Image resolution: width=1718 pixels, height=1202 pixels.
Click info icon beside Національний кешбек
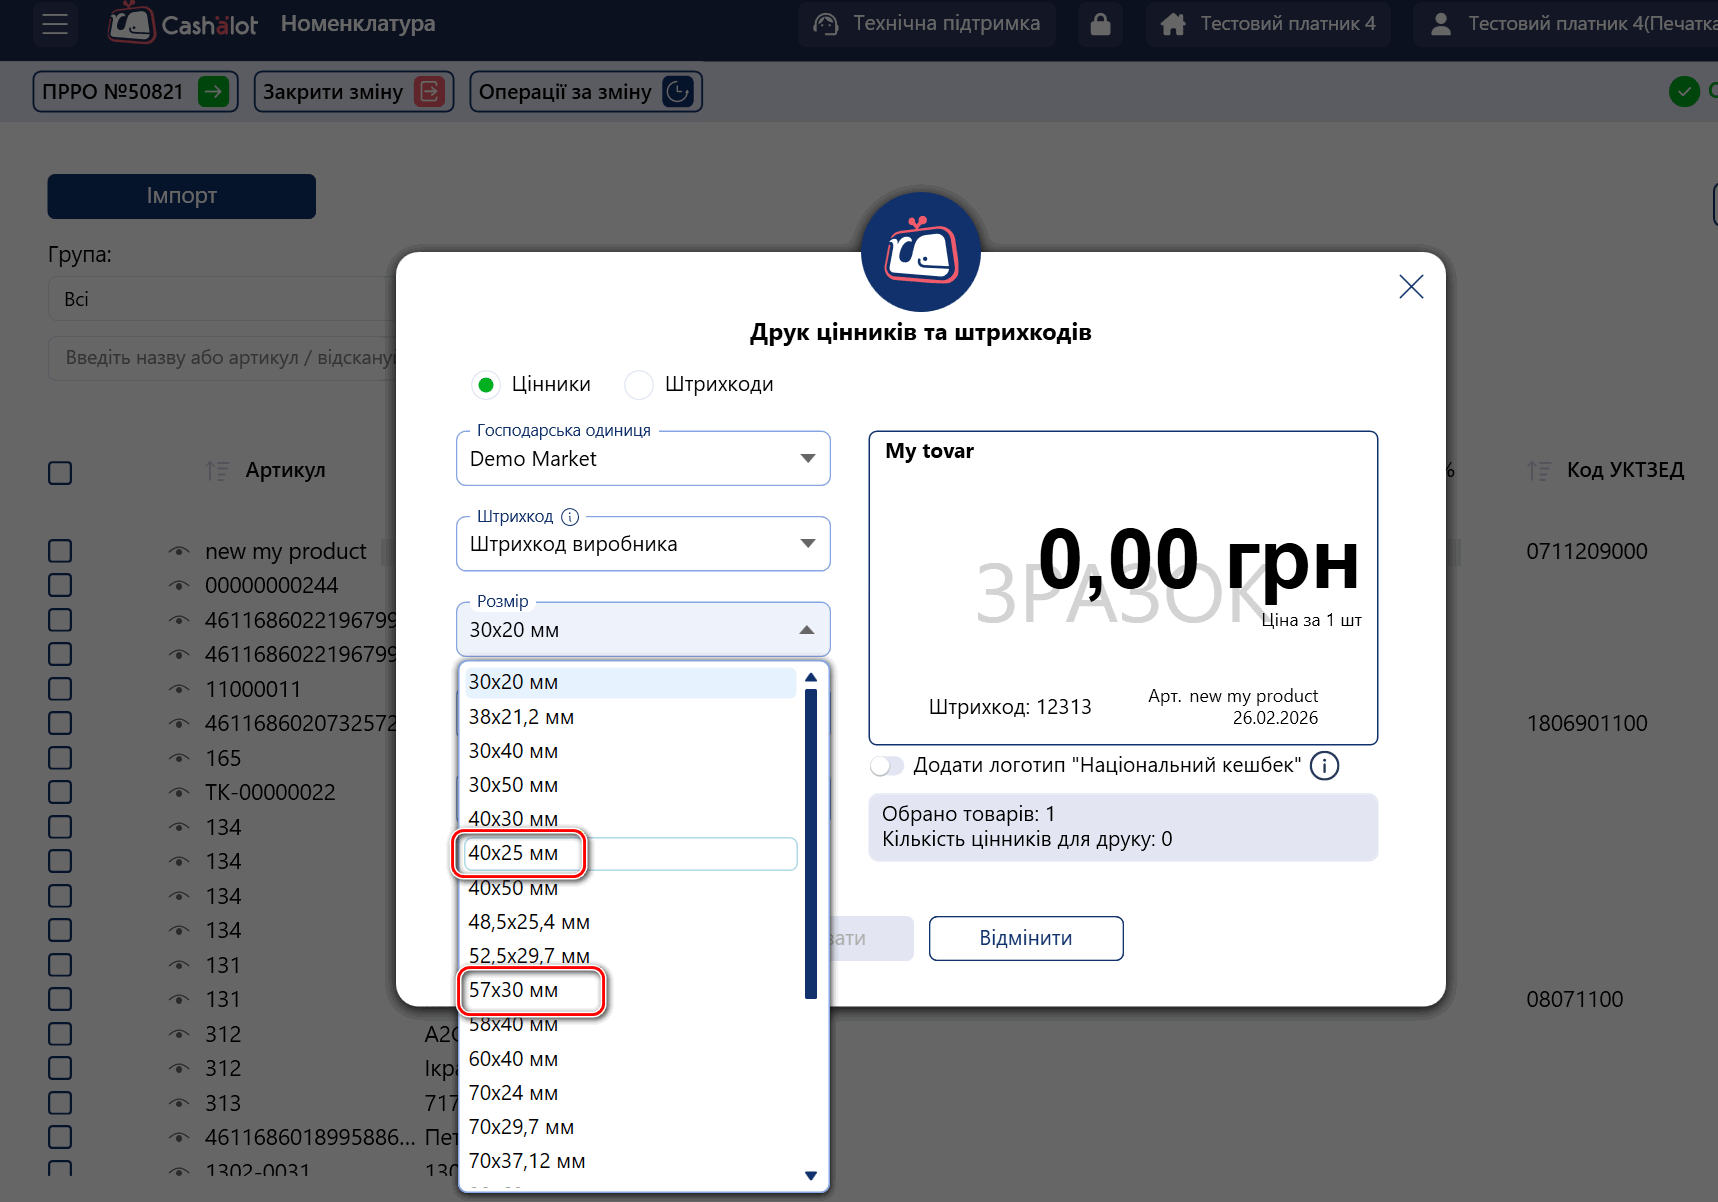(x=1324, y=766)
